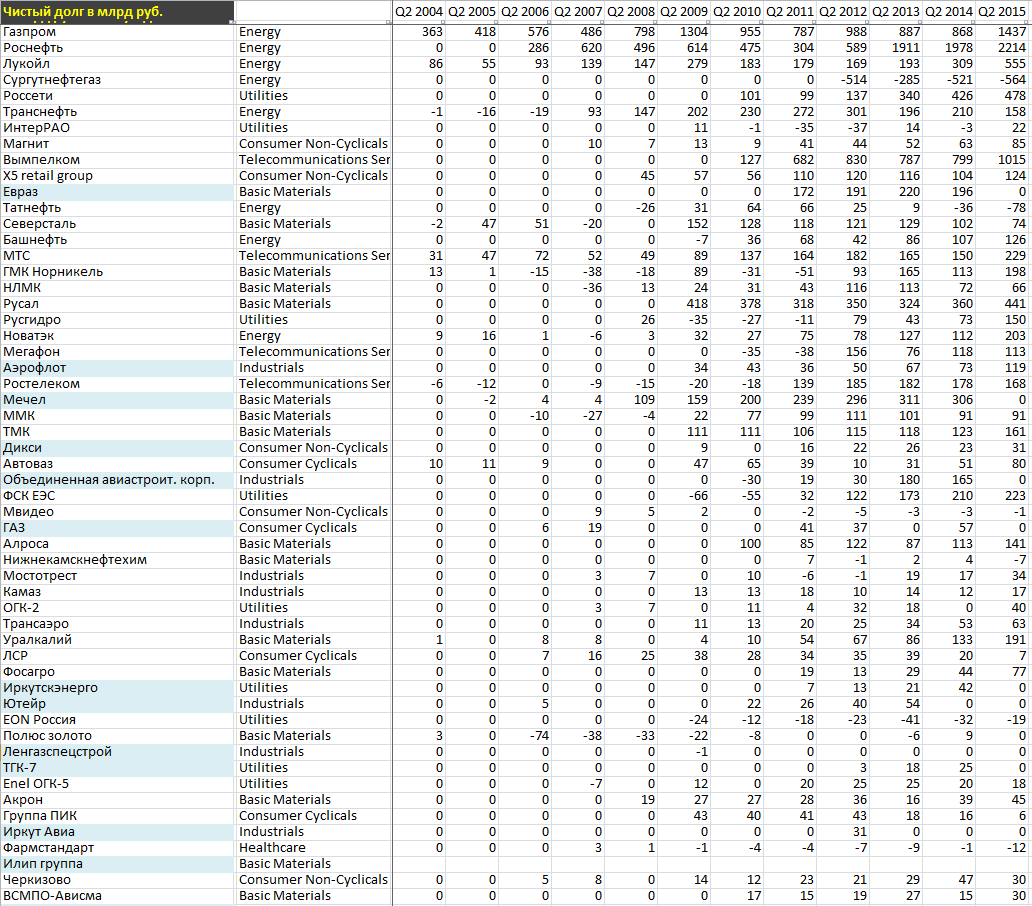
Task: Select the Газпром row name cell
Action: tap(117, 32)
